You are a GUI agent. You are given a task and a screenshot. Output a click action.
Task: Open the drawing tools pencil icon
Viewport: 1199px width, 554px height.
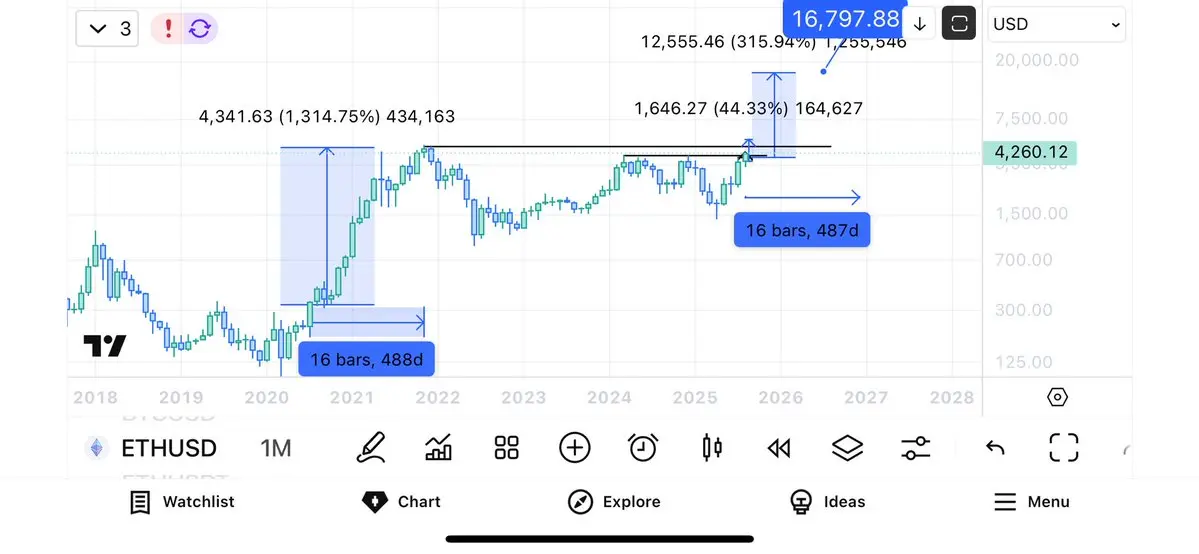point(371,448)
